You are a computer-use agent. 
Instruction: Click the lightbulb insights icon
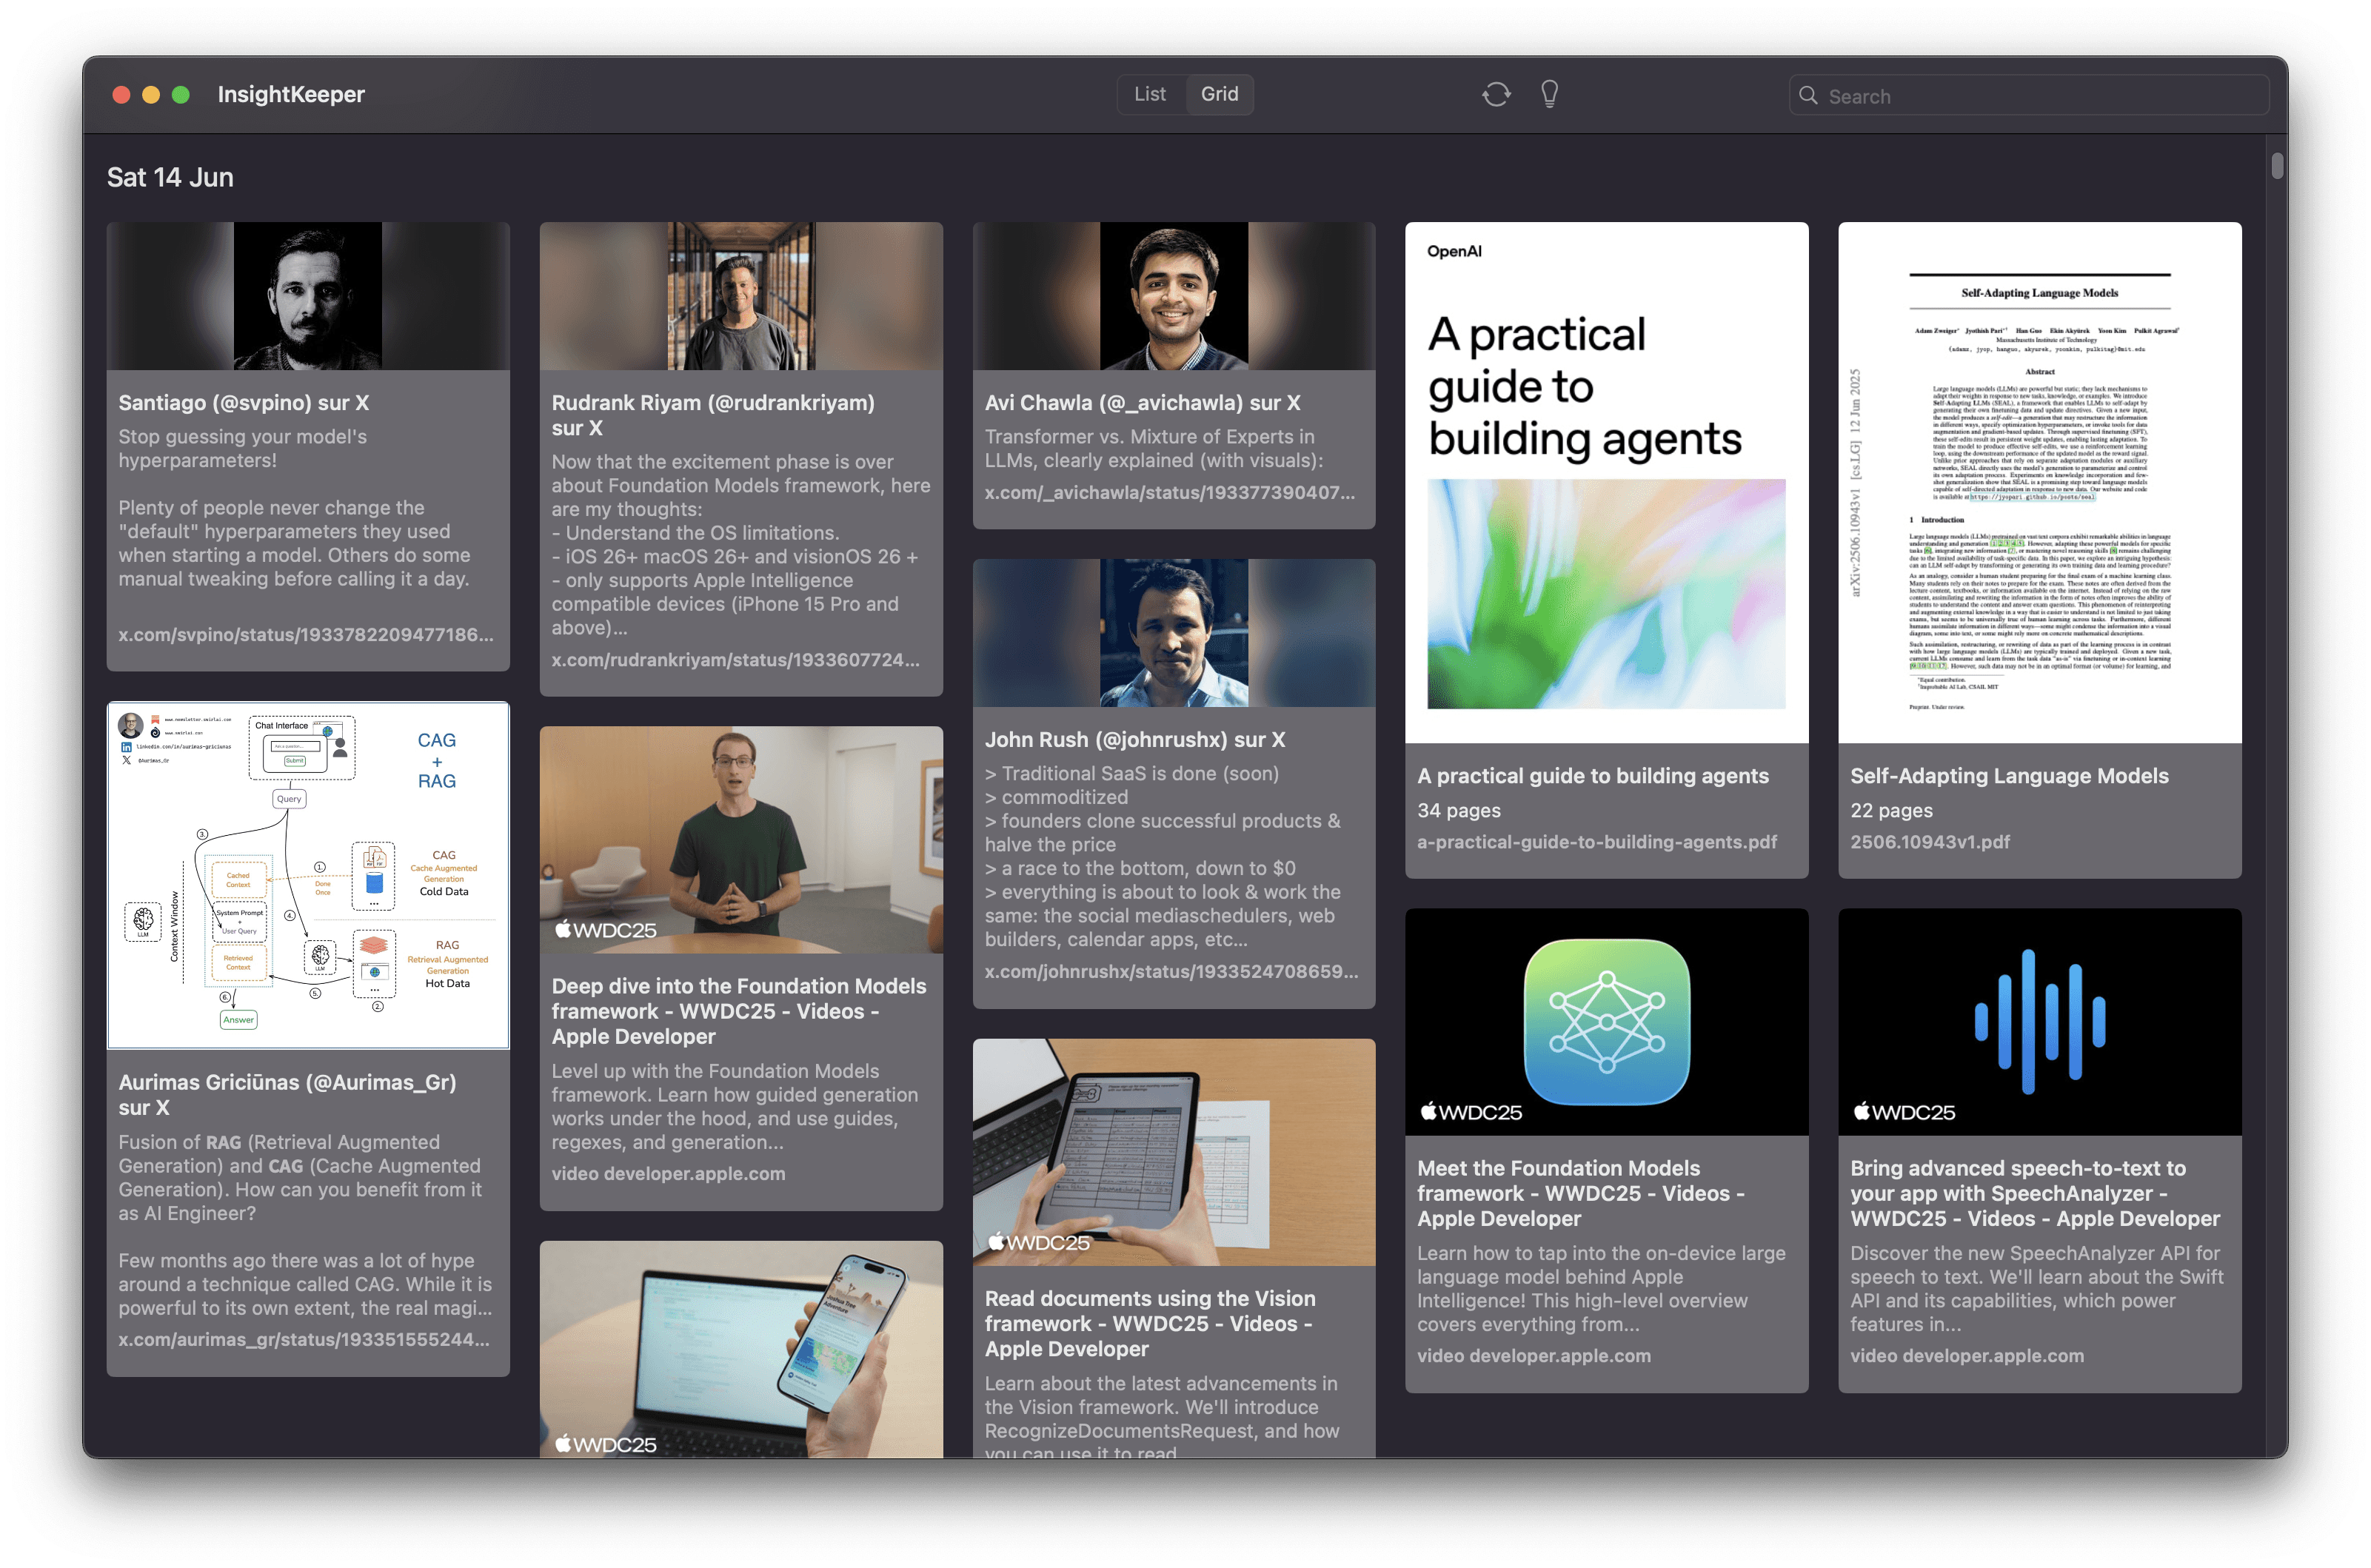click(x=1549, y=94)
